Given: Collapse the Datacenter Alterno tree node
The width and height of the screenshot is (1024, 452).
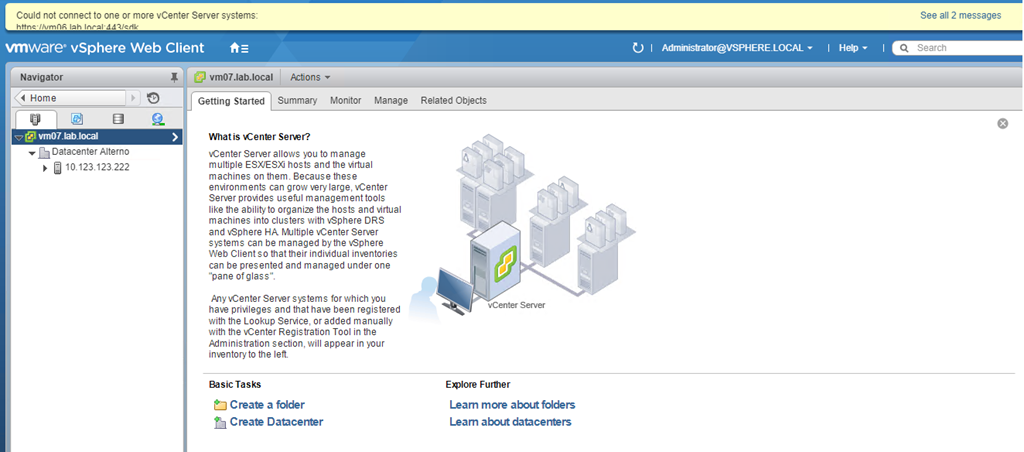Looking at the screenshot, I should click(x=32, y=152).
